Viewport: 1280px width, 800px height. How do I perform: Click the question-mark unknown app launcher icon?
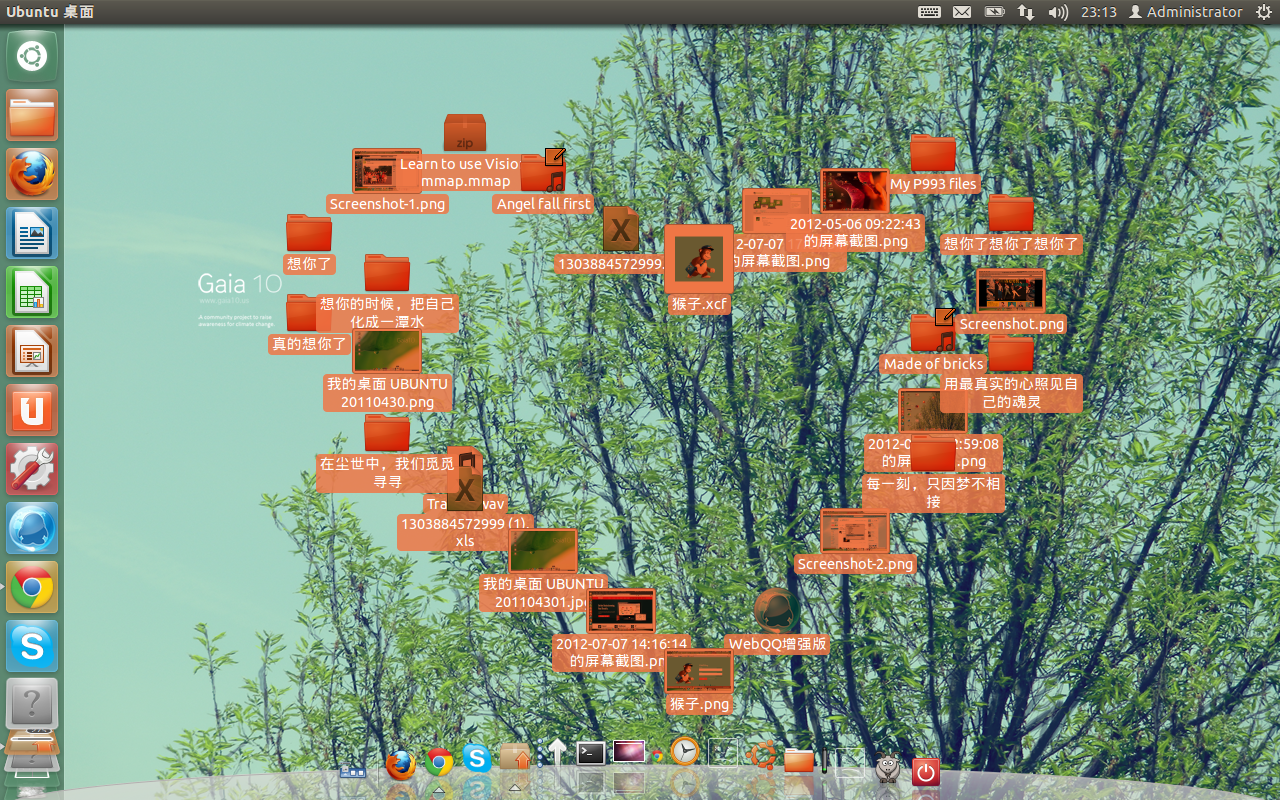click(x=32, y=705)
